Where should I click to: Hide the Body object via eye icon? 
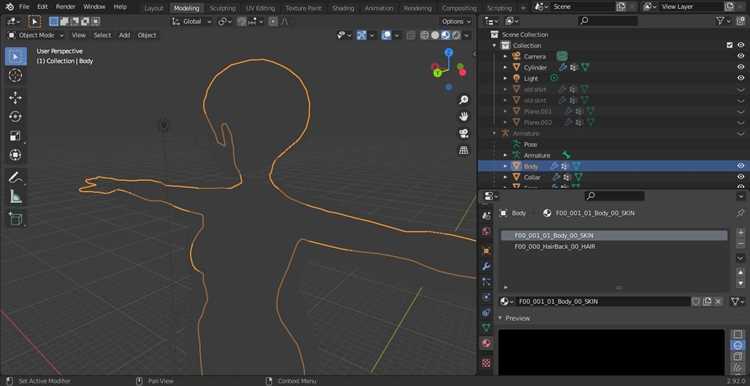click(740, 166)
